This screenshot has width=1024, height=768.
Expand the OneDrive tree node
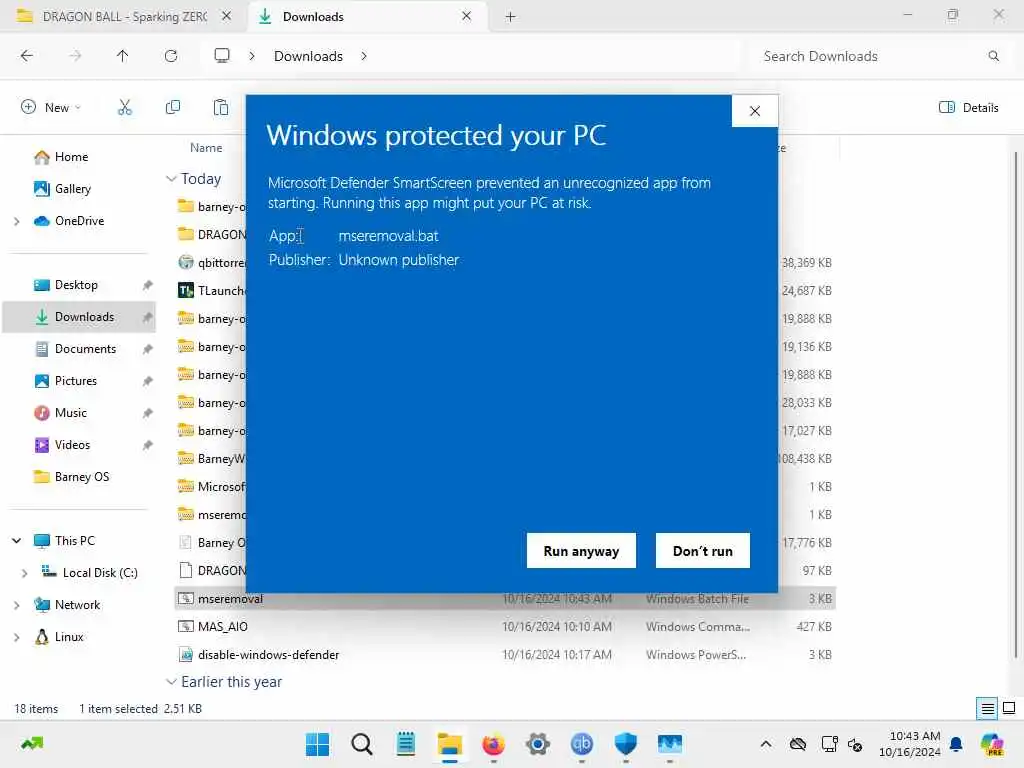17,221
